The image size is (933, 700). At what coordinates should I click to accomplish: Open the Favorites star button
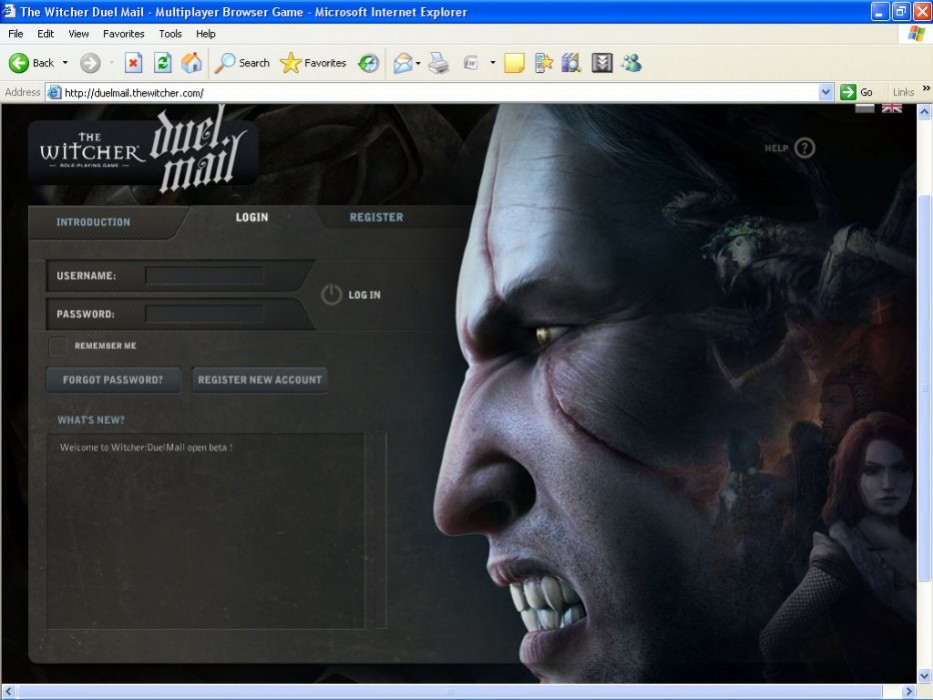(x=314, y=62)
